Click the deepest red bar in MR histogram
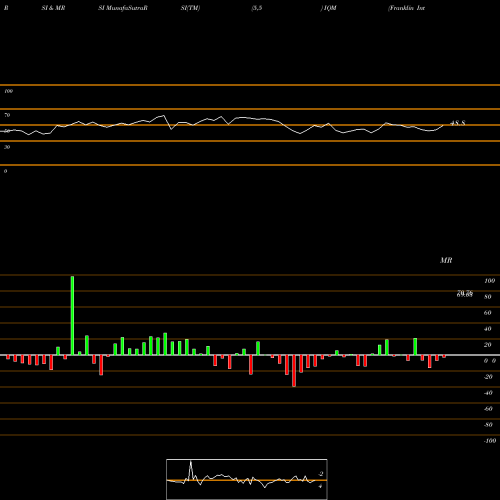Screen dimensions: 500x500 click(294, 371)
